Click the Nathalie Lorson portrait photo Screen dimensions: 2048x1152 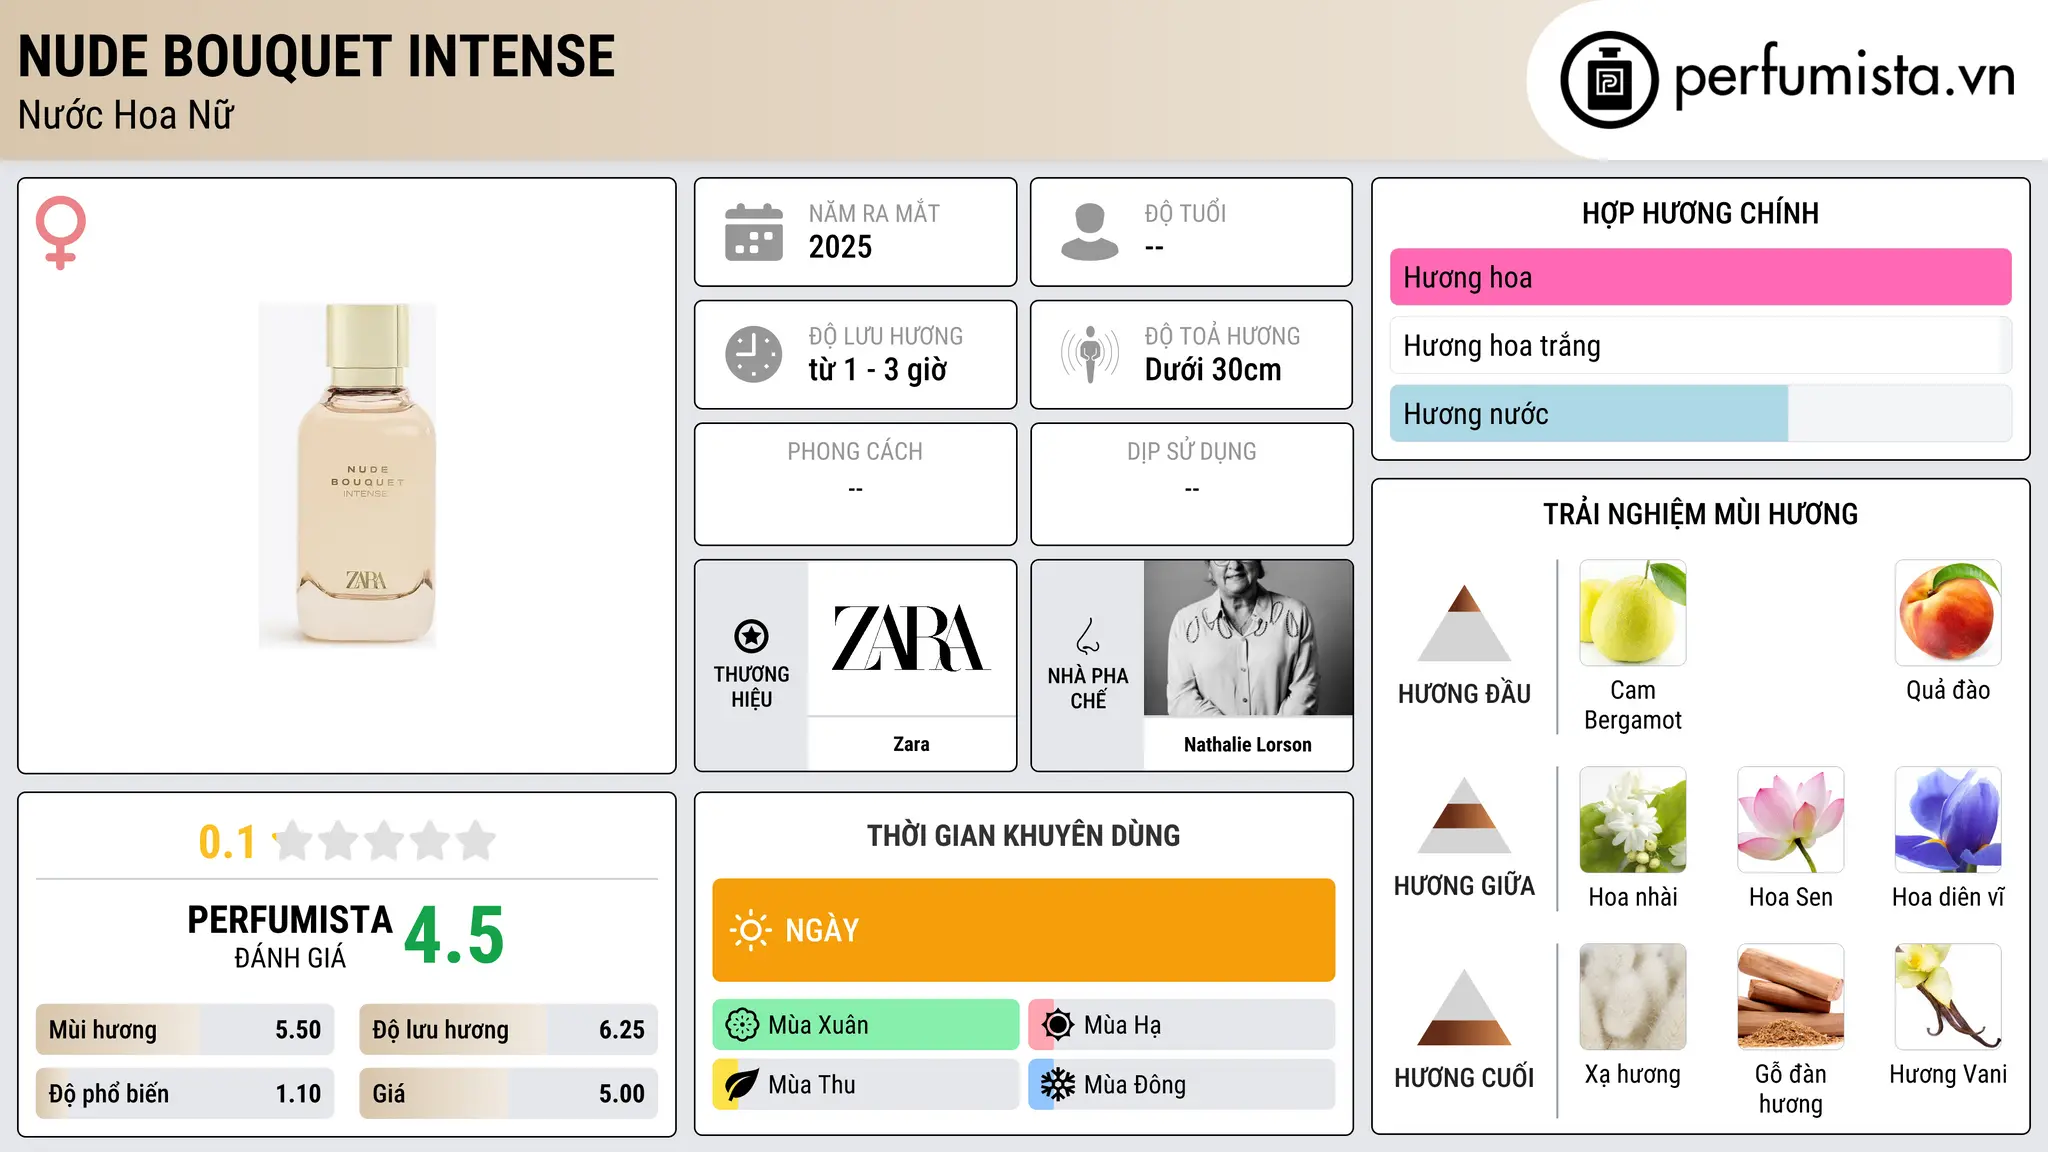pyautogui.click(x=1248, y=638)
